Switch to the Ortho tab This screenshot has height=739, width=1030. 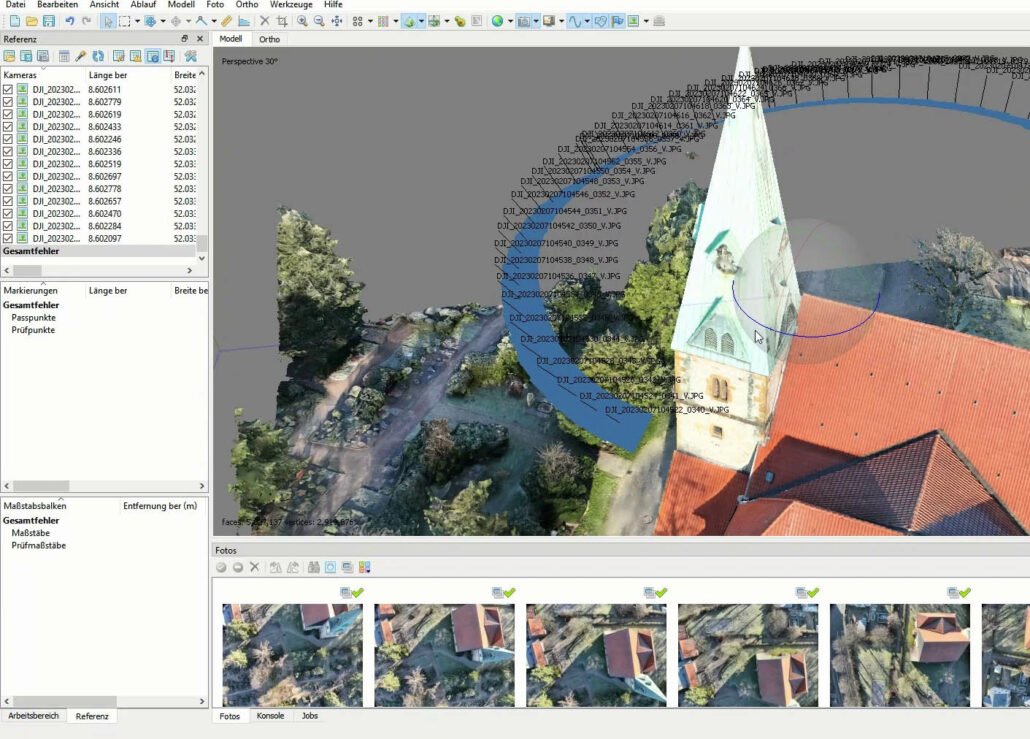tap(269, 39)
